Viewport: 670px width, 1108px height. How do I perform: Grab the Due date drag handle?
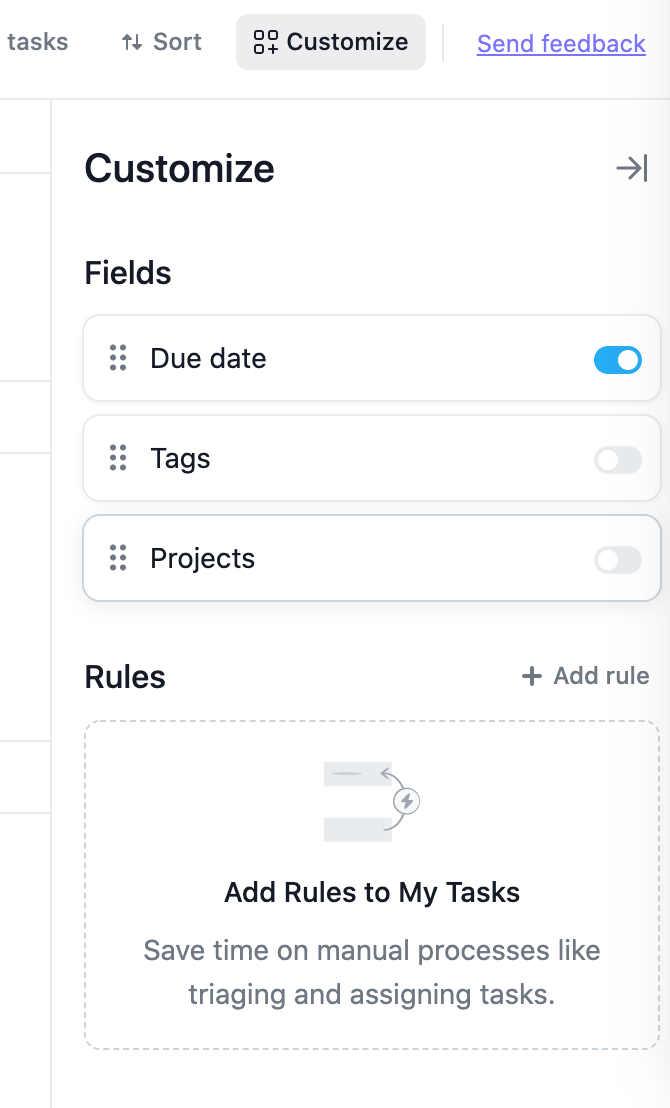[x=118, y=358]
